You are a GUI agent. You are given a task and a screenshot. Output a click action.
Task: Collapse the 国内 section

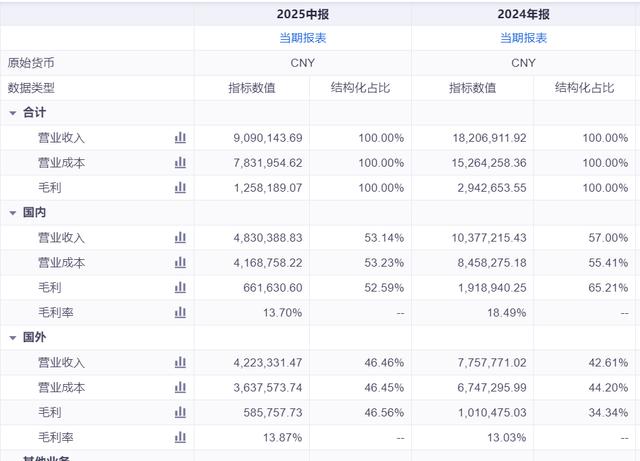pyautogui.click(x=13, y=213)
